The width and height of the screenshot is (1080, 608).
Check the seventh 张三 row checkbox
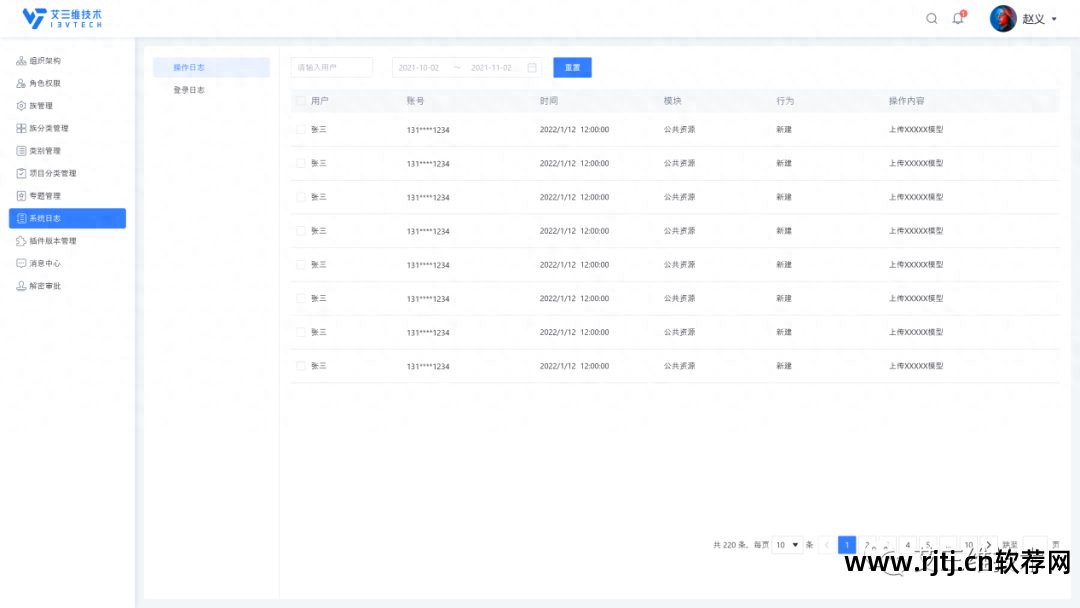click(x=301, y=332)
